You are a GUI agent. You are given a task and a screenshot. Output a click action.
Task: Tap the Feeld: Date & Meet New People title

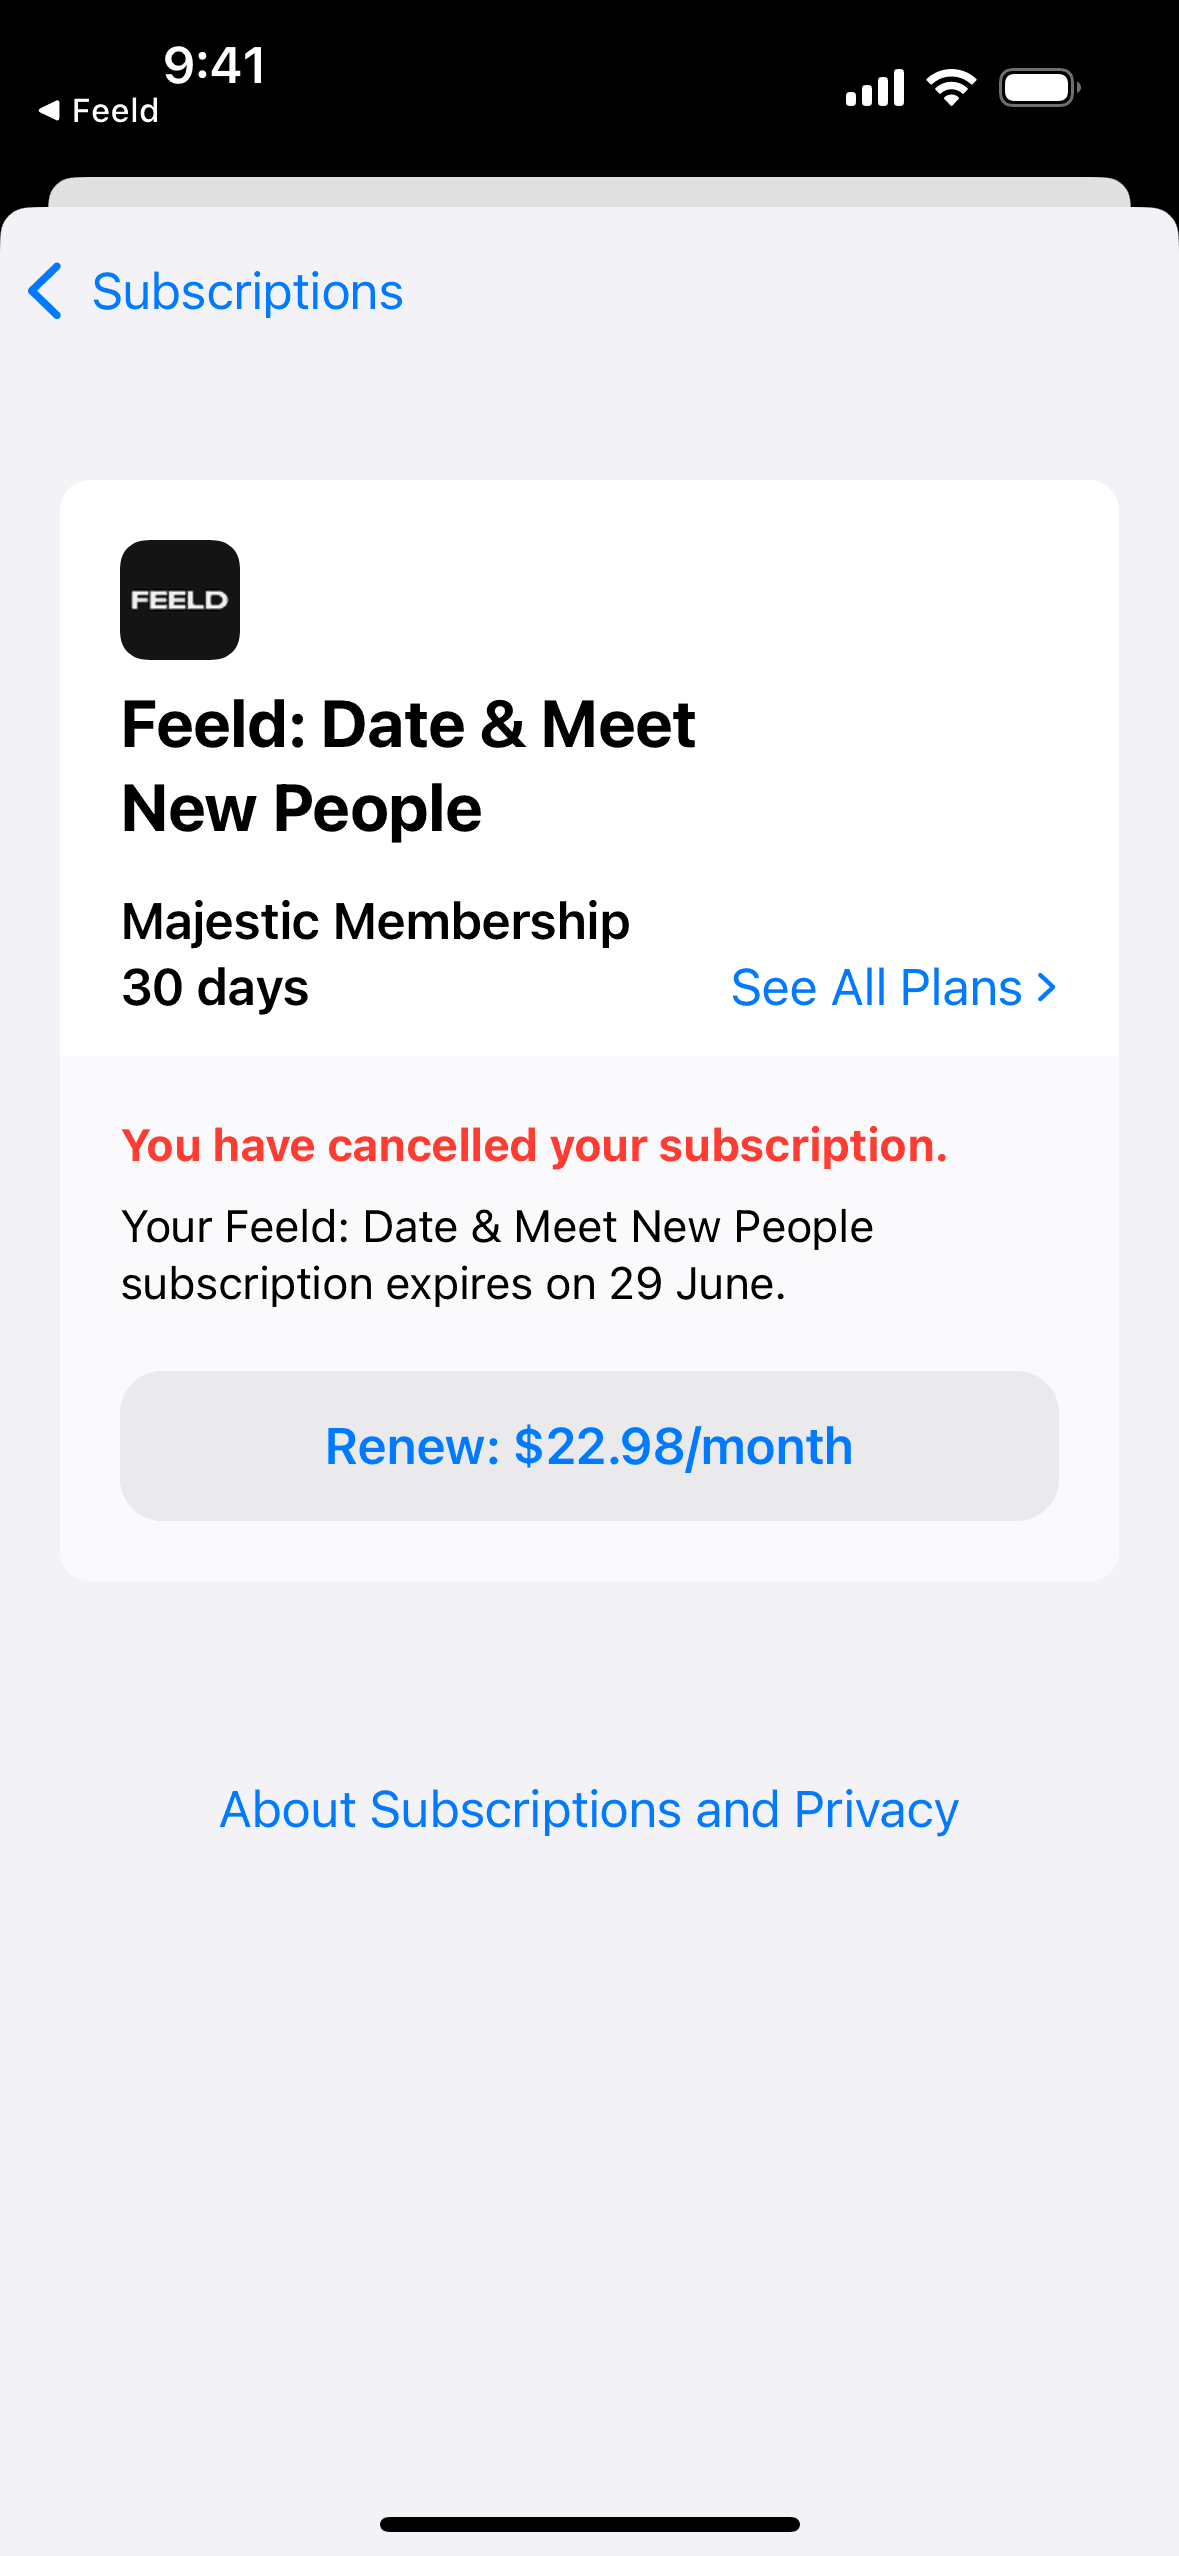tap(408, 766)
